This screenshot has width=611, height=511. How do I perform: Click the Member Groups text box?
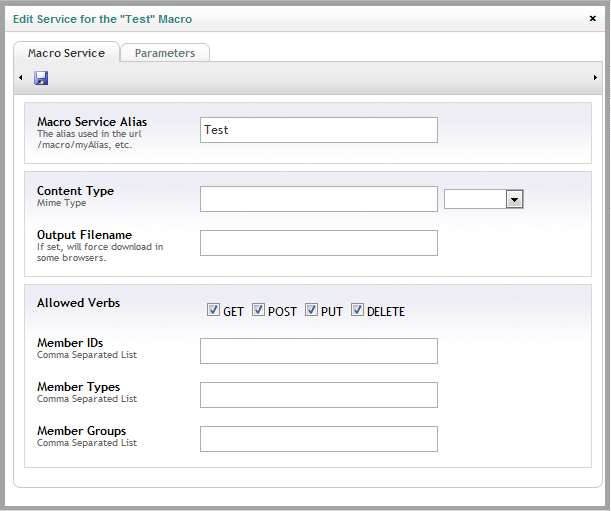(x=319, y=439)
